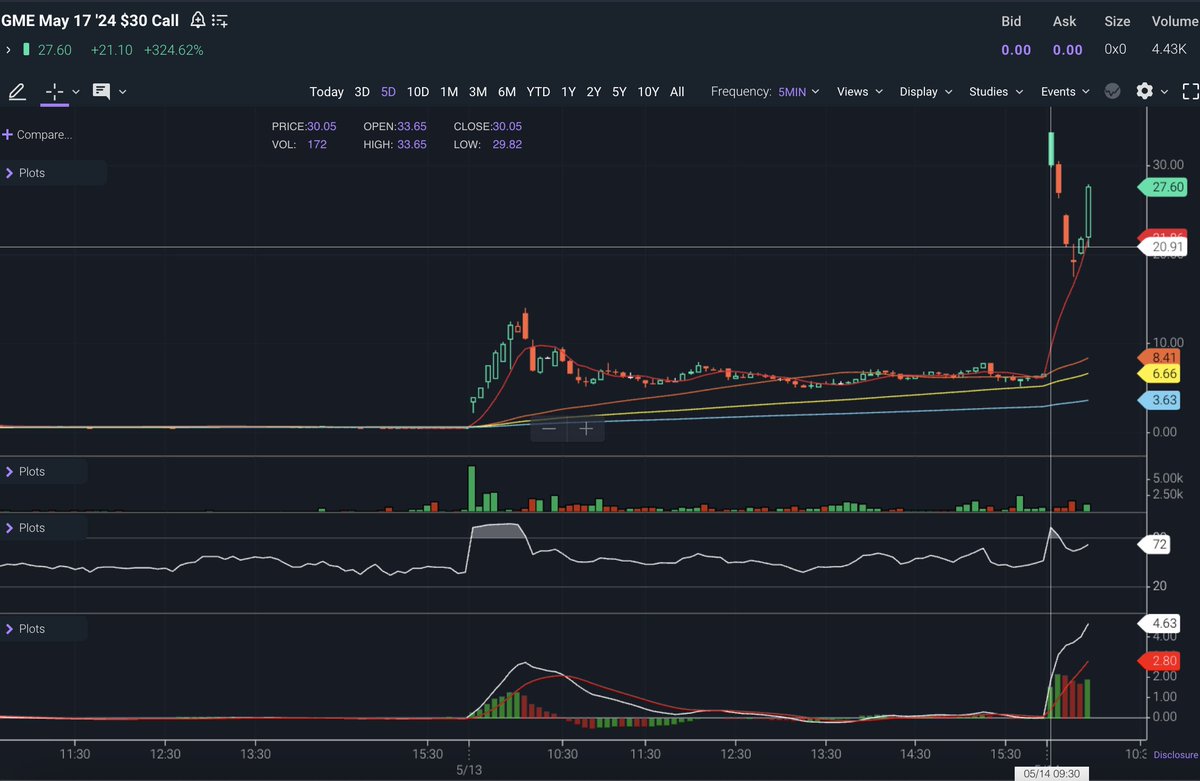Select the pencil drawing tool
The width and height of the screenshot is (1200, 781).
tap(17, 91)
